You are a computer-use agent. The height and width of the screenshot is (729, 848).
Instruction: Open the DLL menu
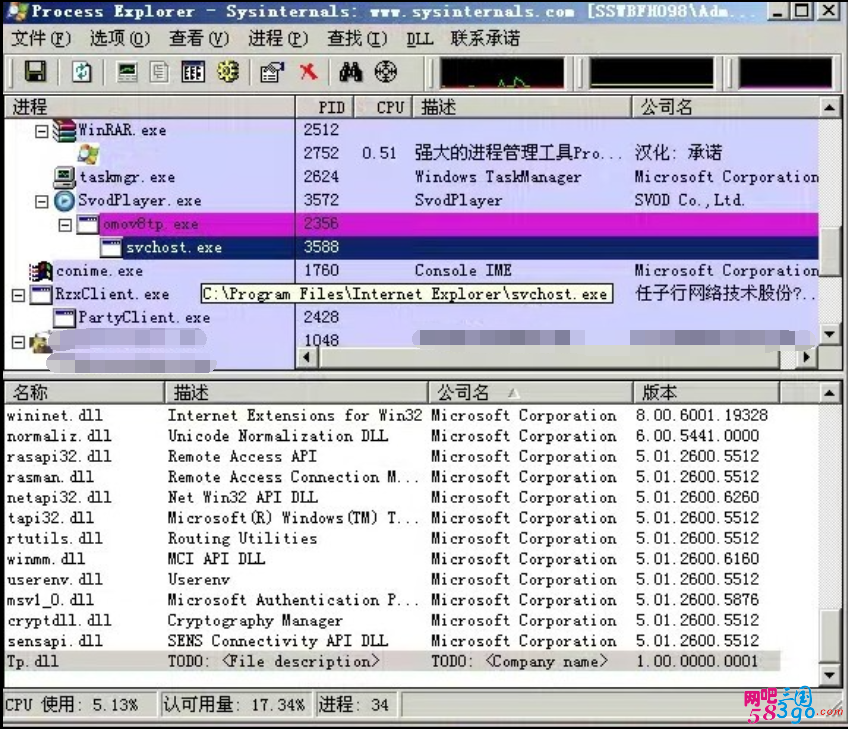[x=420, y=39]
